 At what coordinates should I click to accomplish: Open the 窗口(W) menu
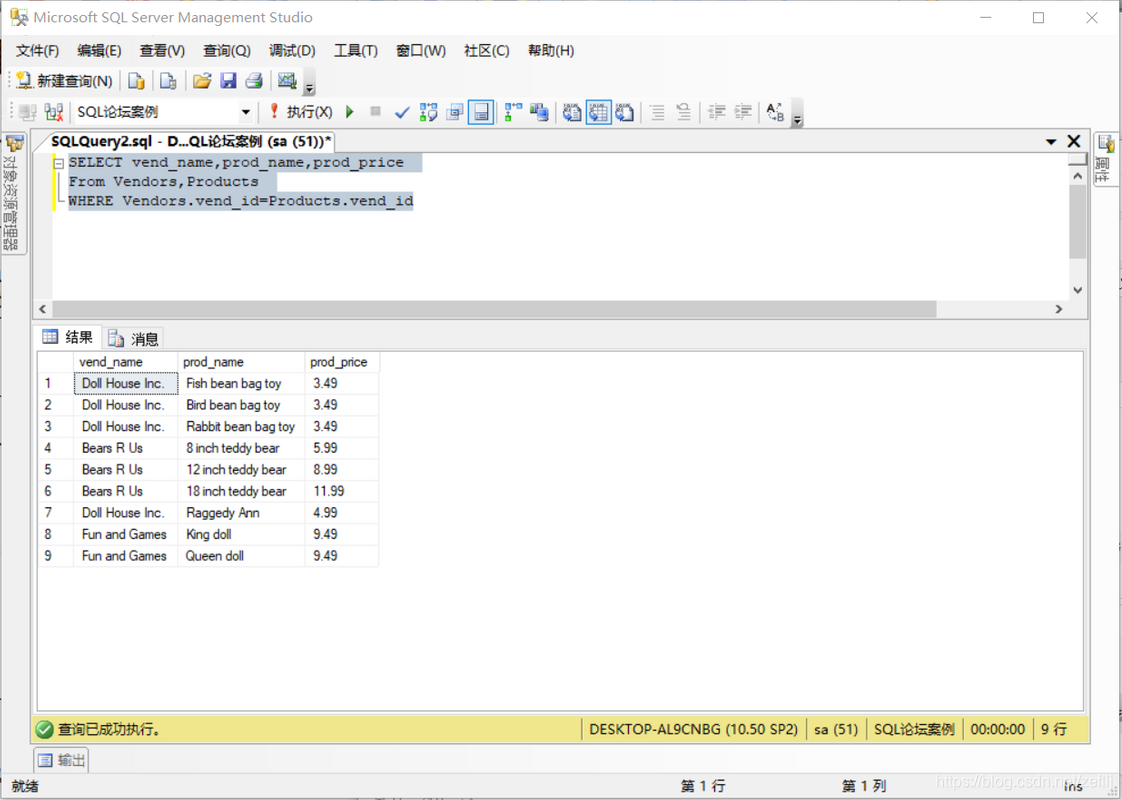pos(421,51)
